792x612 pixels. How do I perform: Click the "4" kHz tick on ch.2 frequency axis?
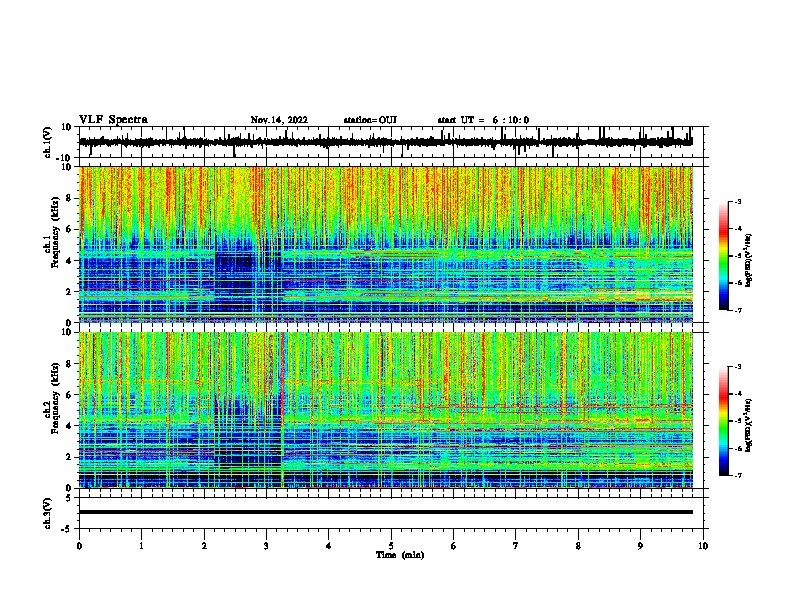[x=69, y=426]
